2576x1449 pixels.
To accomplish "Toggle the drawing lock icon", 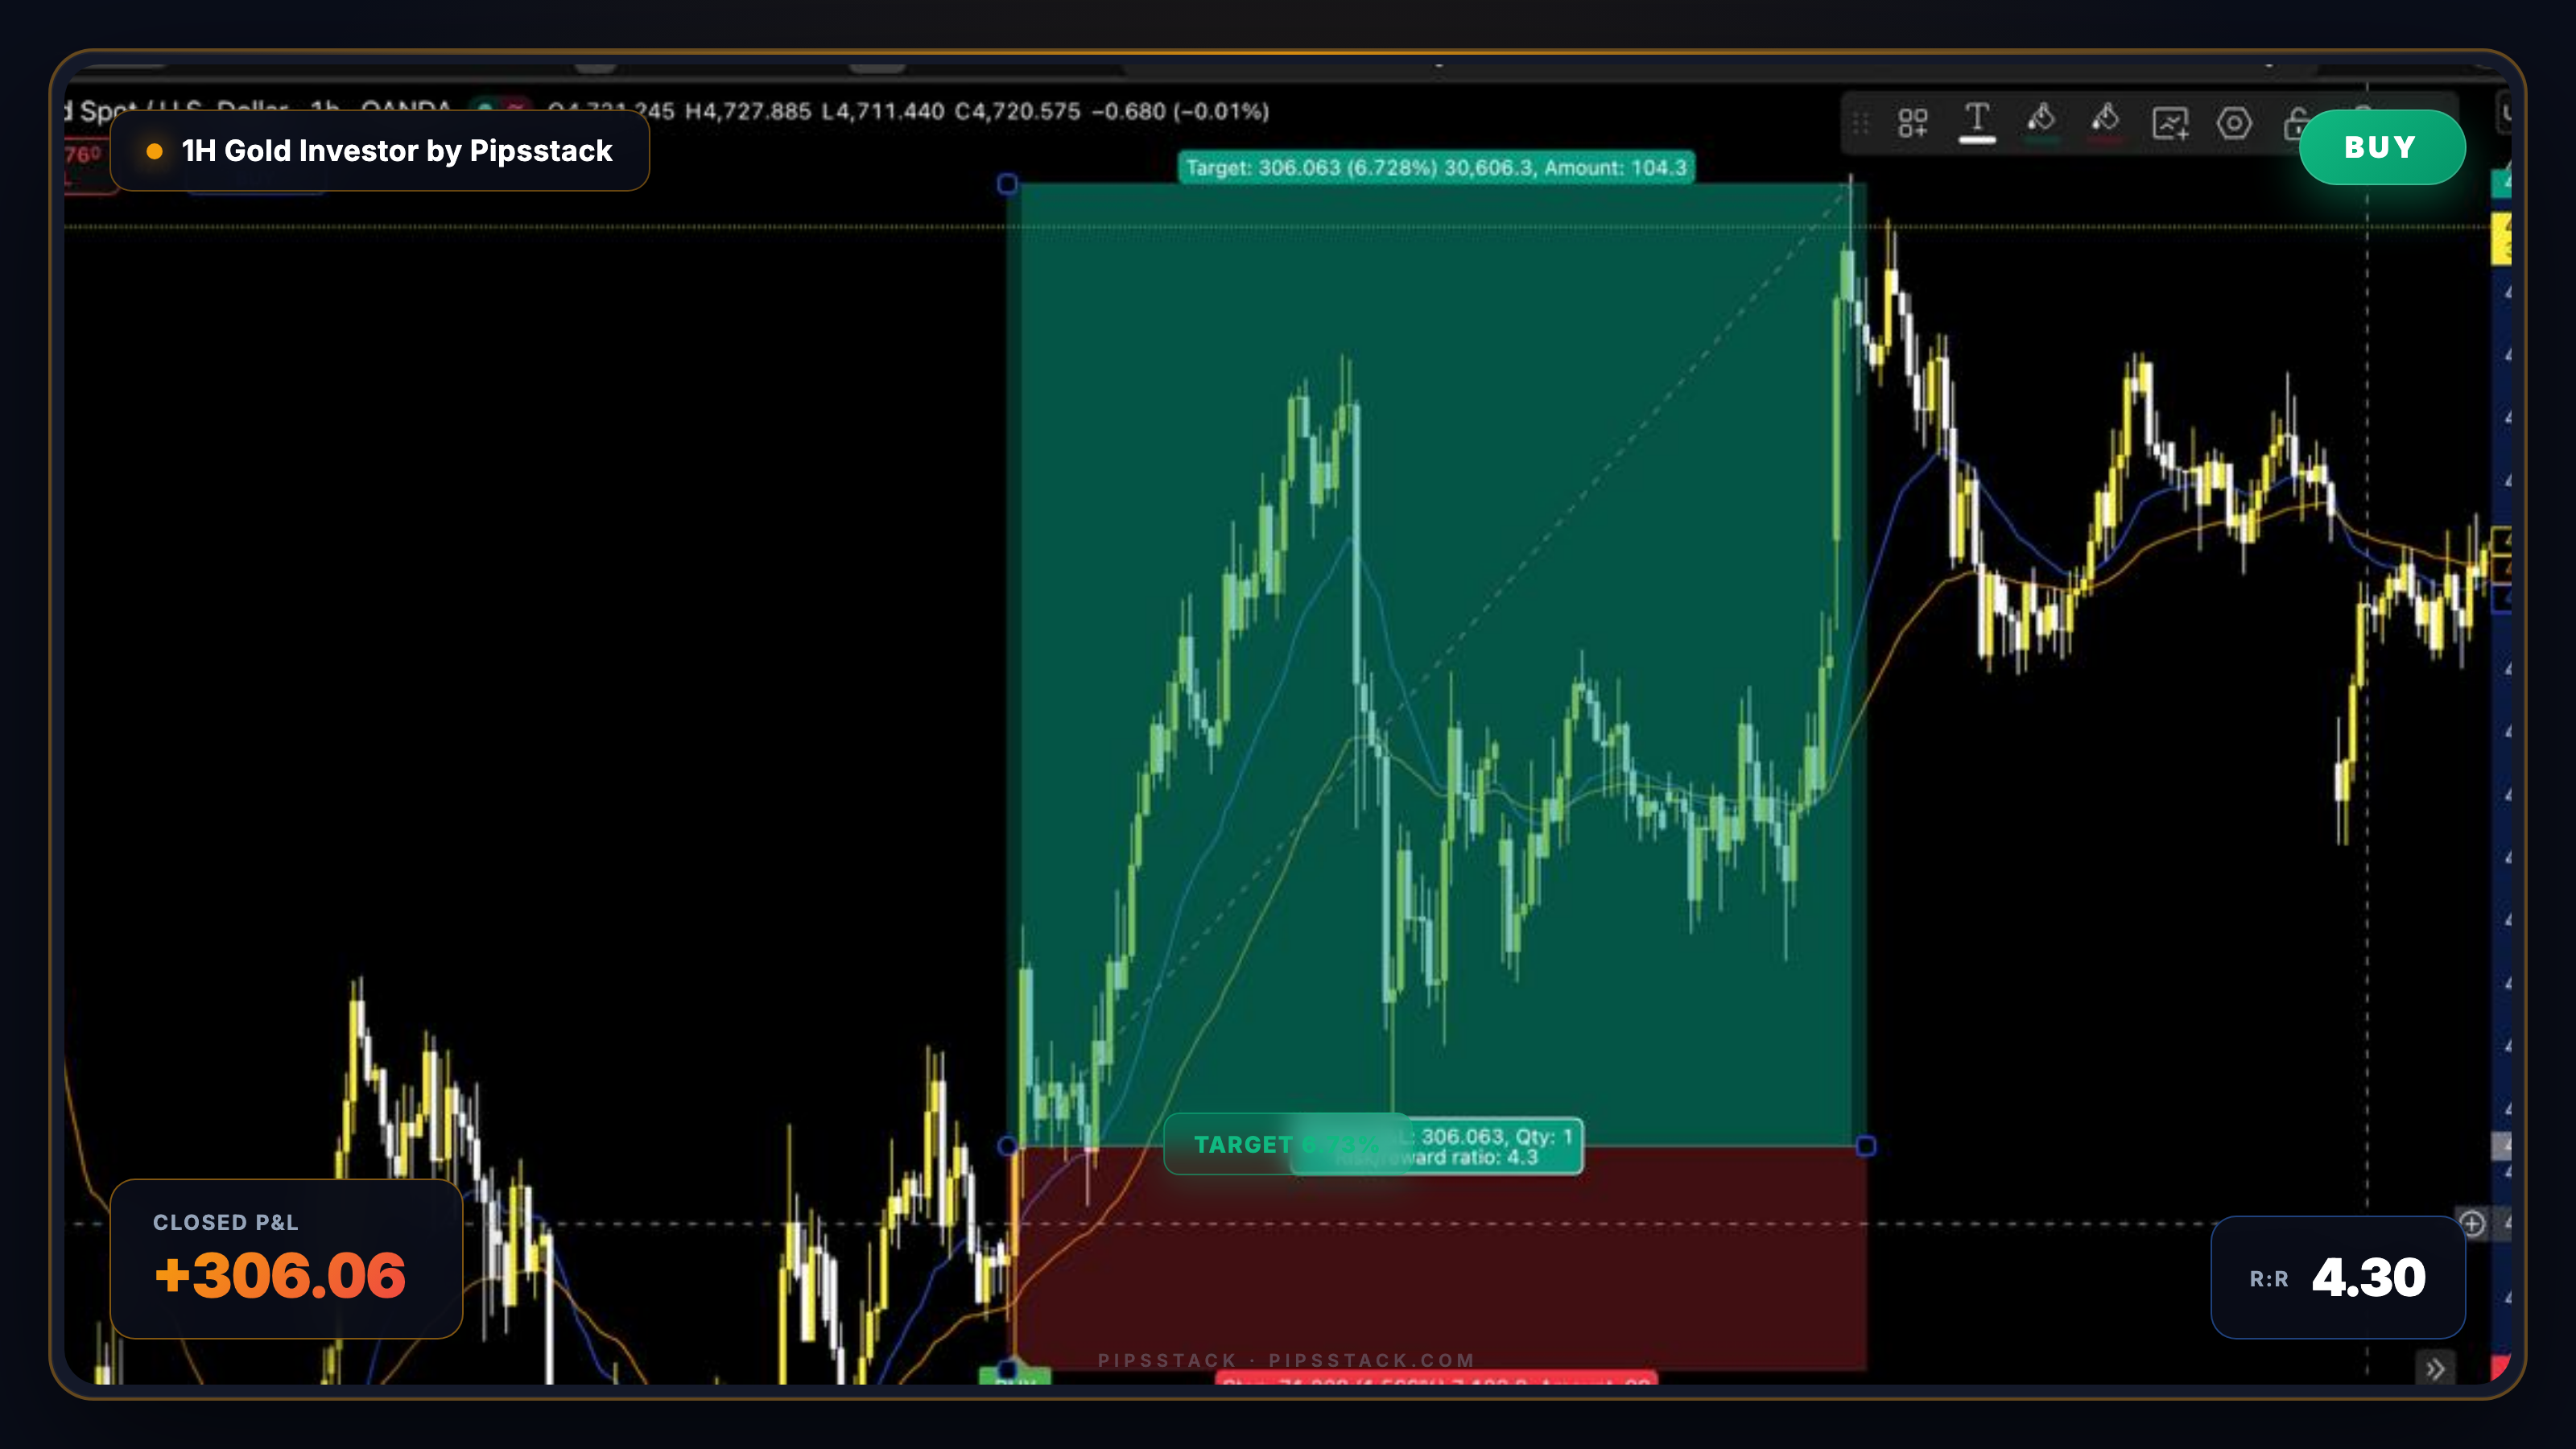I will point(2294,123).
